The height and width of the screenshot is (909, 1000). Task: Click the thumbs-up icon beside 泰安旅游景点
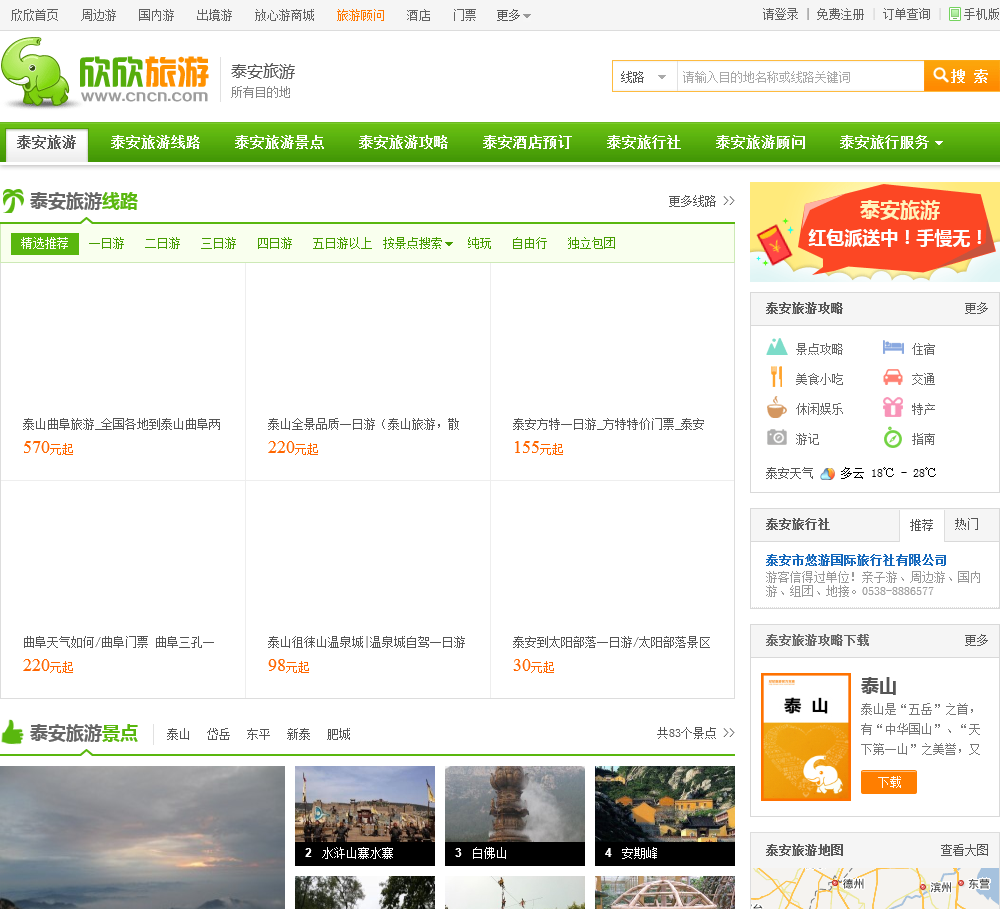[12, 732]
